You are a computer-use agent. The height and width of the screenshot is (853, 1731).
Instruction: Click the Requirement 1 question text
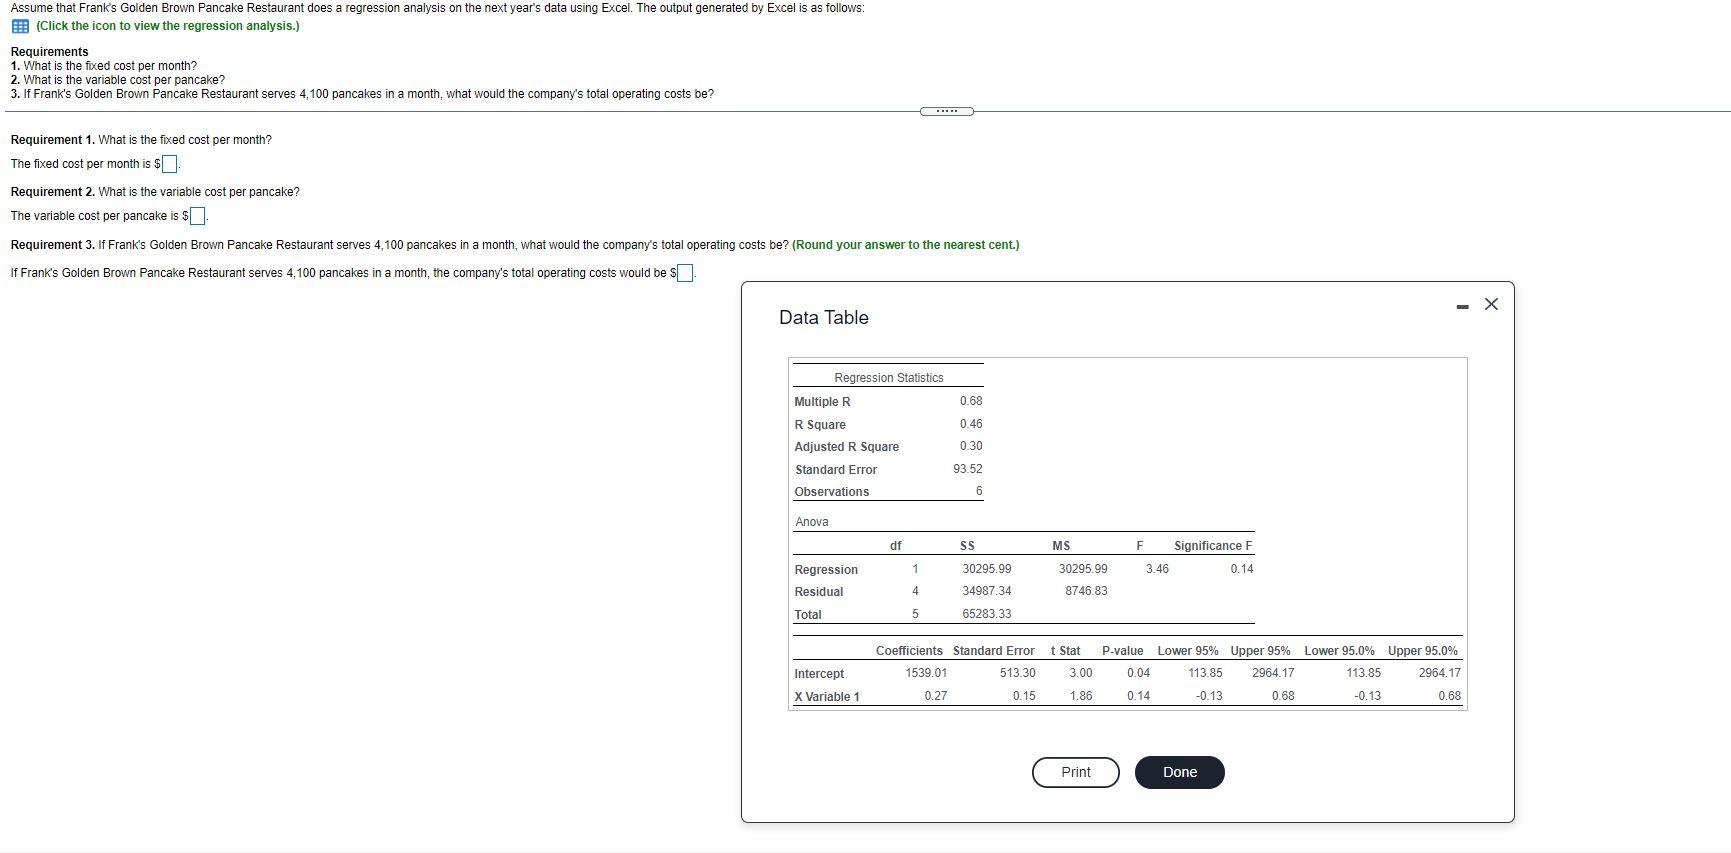(x=185, y=140)
